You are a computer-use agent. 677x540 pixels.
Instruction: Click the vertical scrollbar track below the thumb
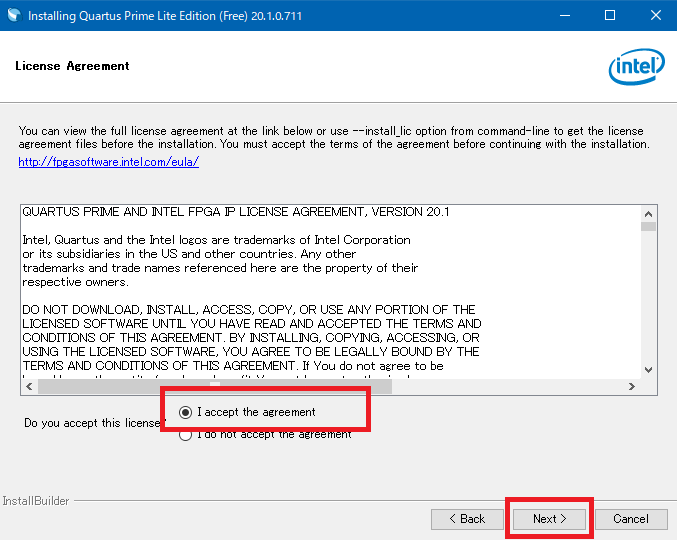click(648, 300)
